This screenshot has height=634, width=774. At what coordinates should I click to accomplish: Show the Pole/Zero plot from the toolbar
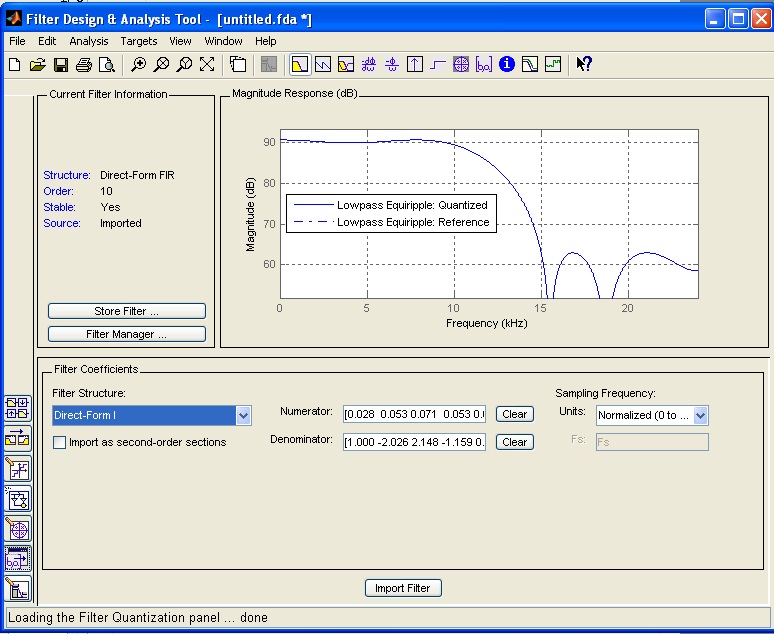click(x=461, y=65)
